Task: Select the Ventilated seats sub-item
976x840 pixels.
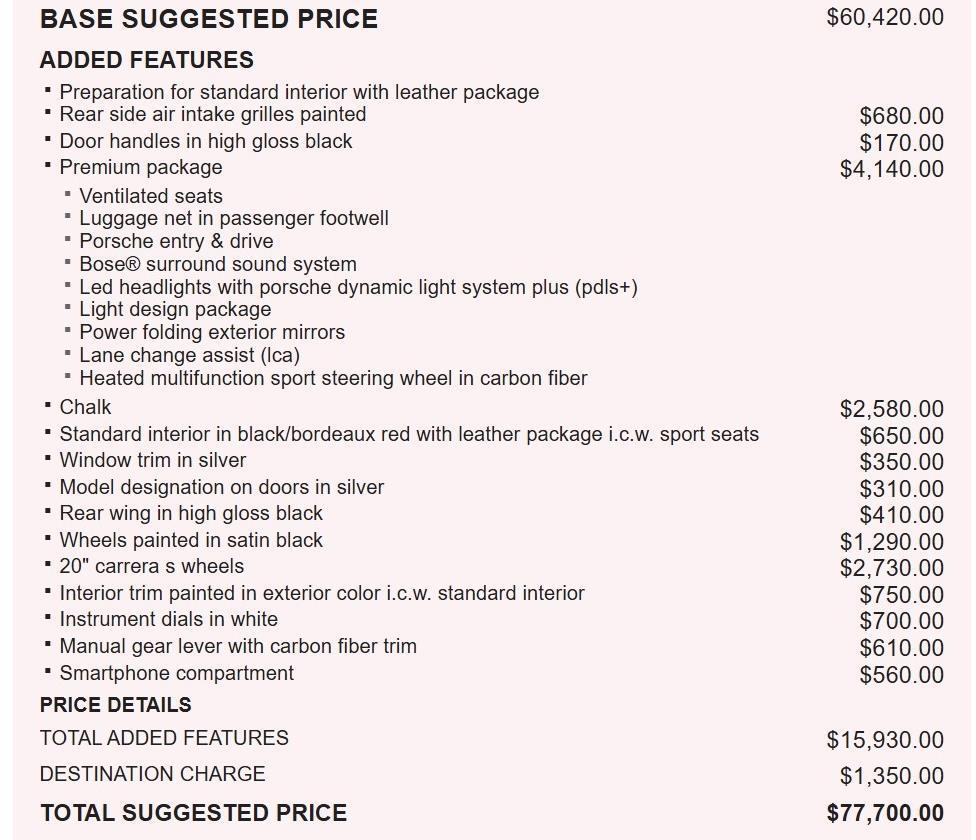Action: click(151, 196)
